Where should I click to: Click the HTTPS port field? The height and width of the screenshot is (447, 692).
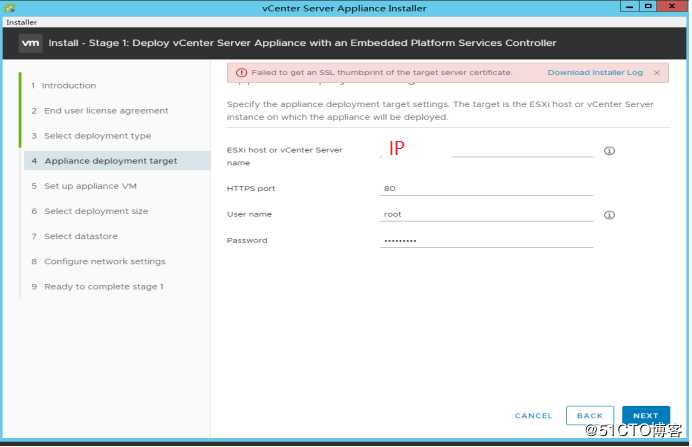click(x=486, y=188)
